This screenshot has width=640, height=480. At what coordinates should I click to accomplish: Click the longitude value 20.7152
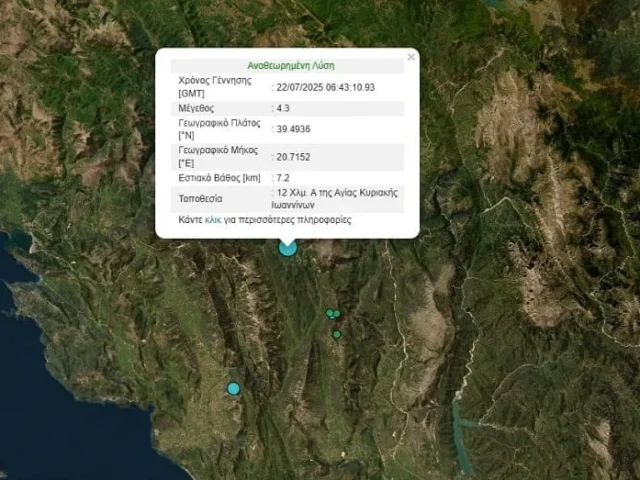coord(295,156)
